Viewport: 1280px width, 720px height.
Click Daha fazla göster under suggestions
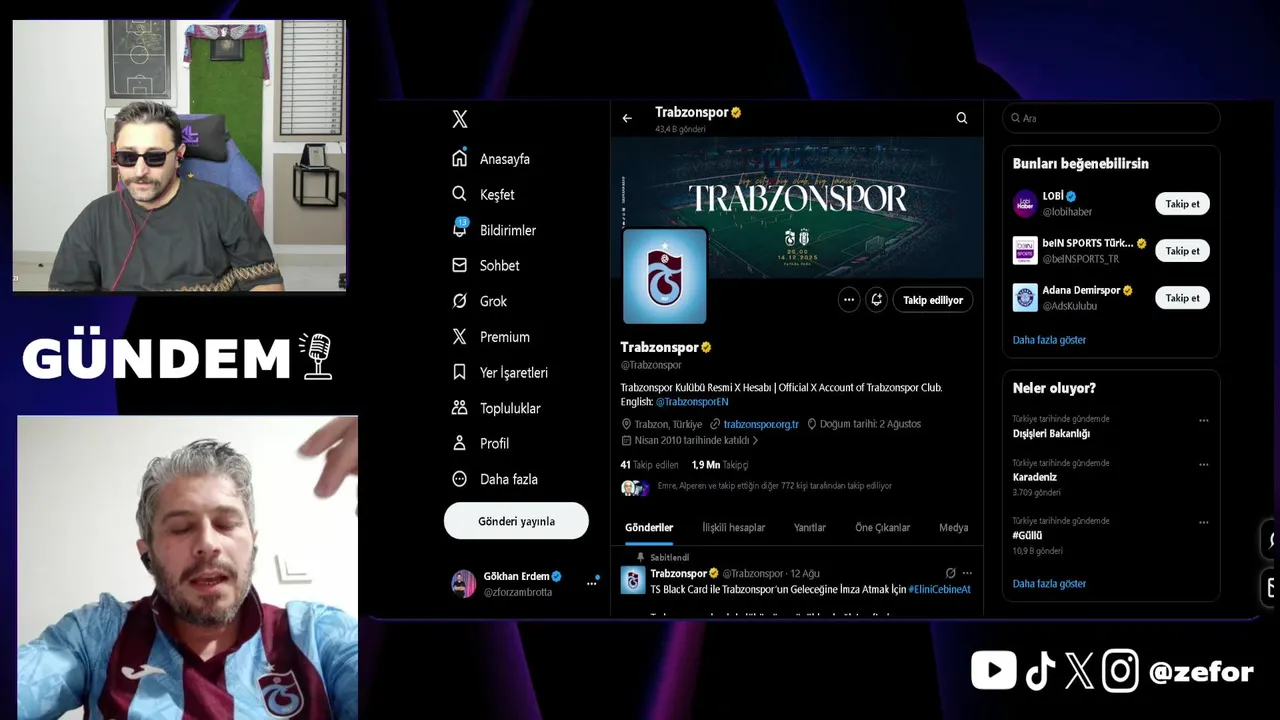(1049, 340)
